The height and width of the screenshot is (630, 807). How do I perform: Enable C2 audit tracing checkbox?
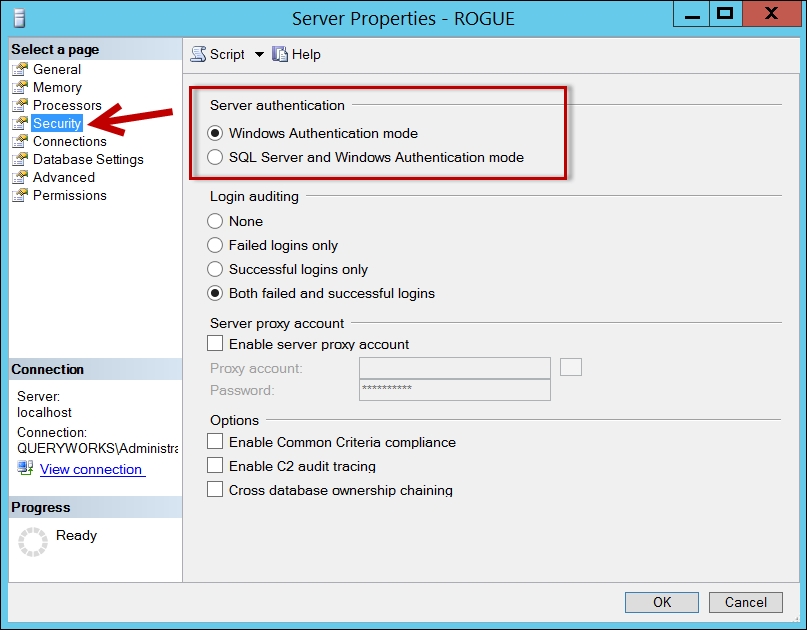click(x=215, y=465)
